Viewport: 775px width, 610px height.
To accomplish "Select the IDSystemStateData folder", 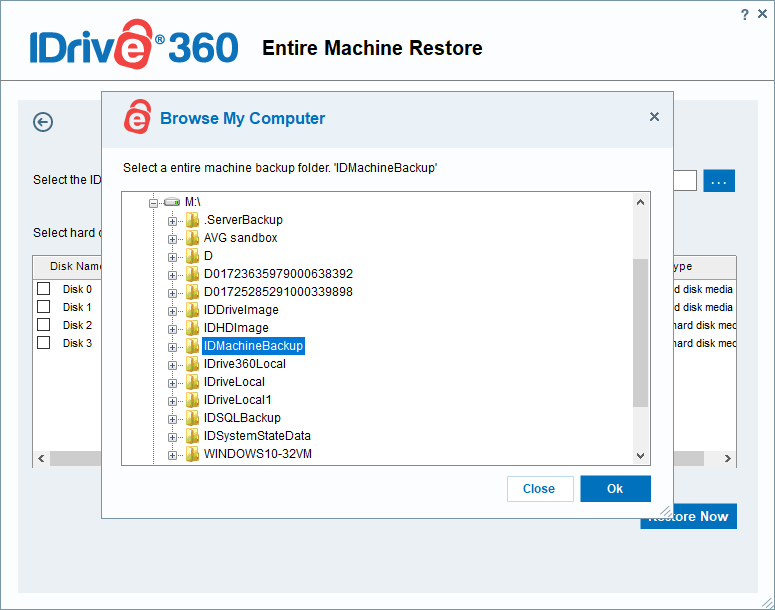I will (x=257, y=436).
